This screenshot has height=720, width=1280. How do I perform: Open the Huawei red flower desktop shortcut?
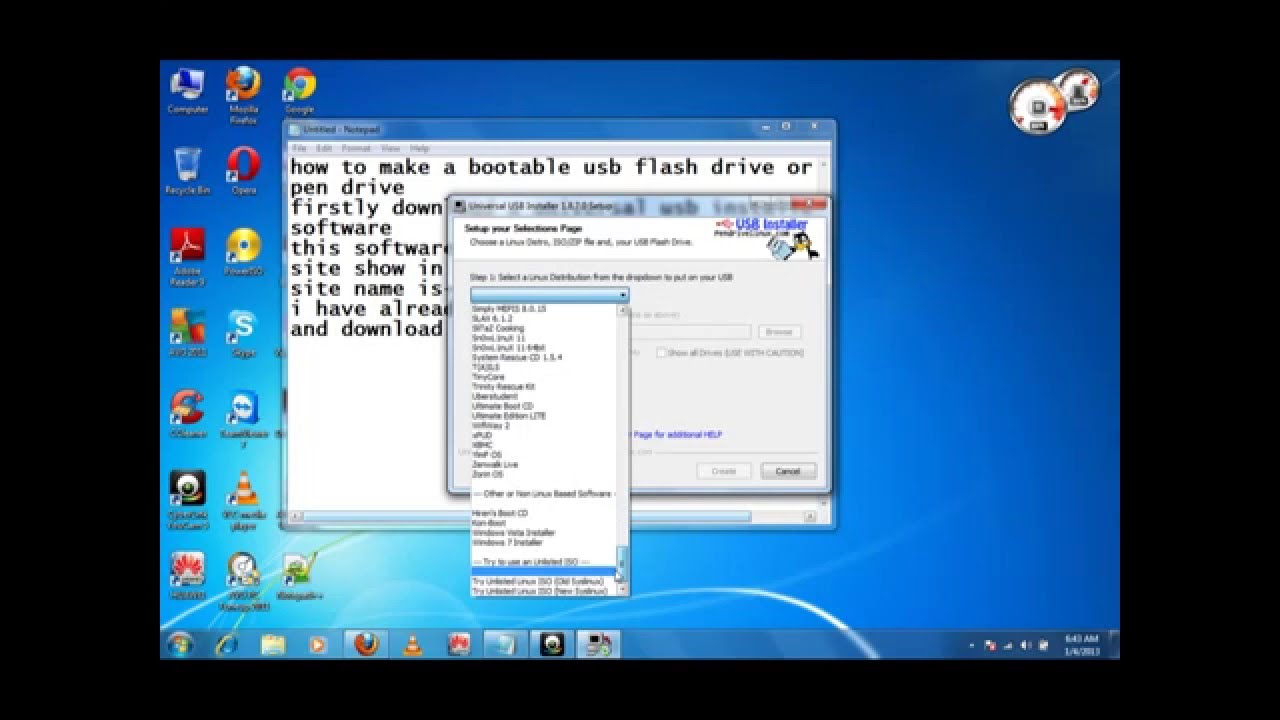187,575
